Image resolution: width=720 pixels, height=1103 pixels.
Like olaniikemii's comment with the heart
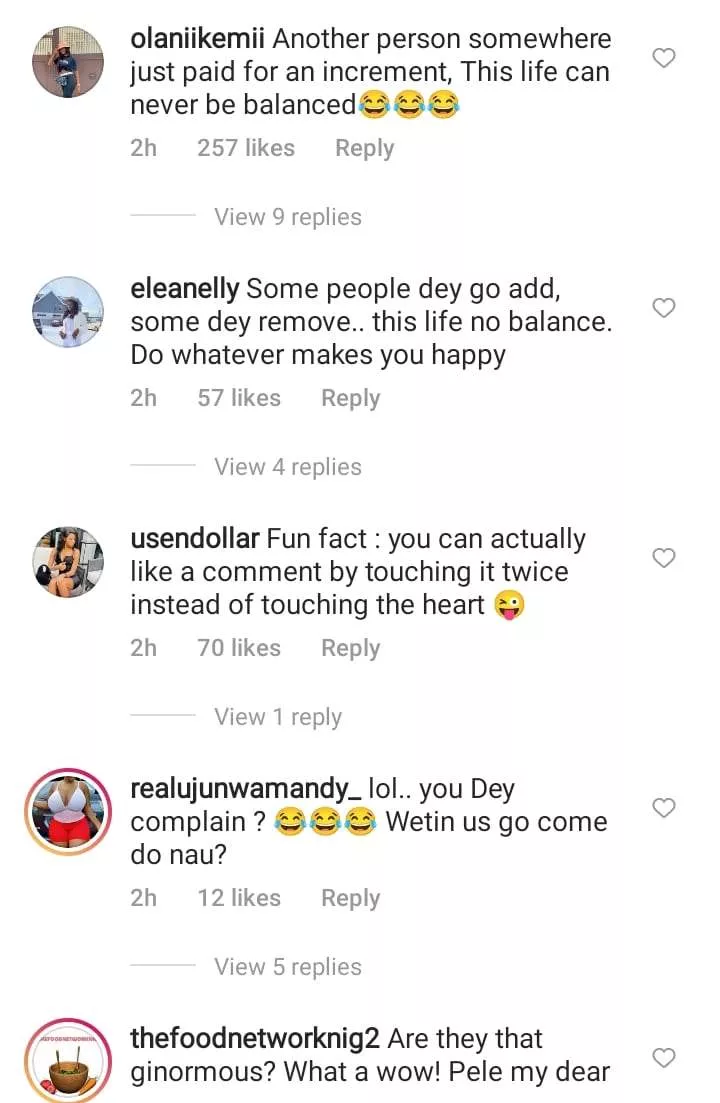coord(664,58)
